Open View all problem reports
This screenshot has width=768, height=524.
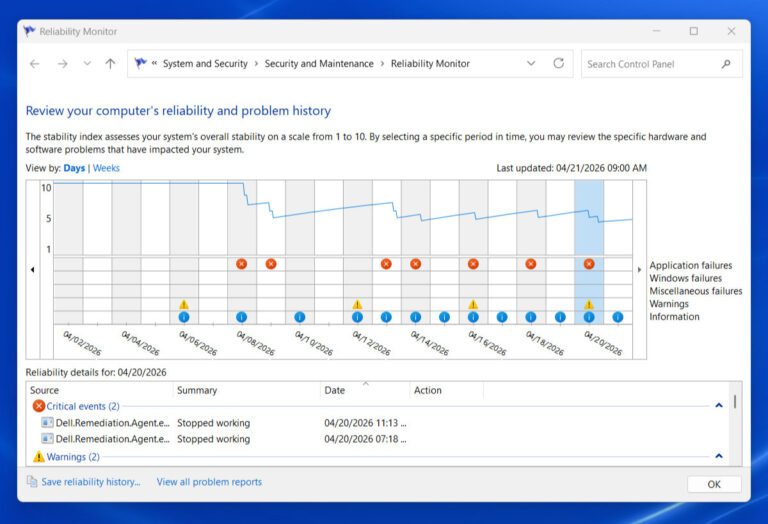pyautogui.click(x=209, y=482)
